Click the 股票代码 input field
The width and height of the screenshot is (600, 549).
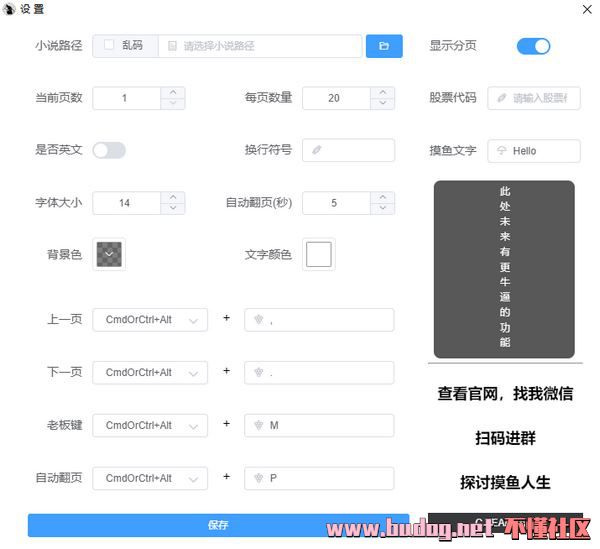[534, 98]
